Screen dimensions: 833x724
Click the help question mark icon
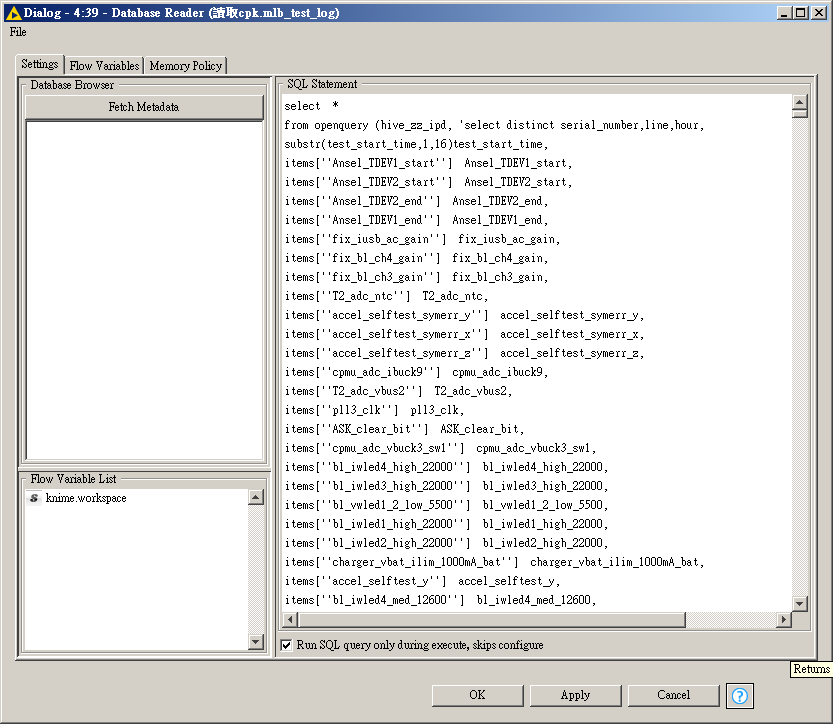[x=740, y=696]
